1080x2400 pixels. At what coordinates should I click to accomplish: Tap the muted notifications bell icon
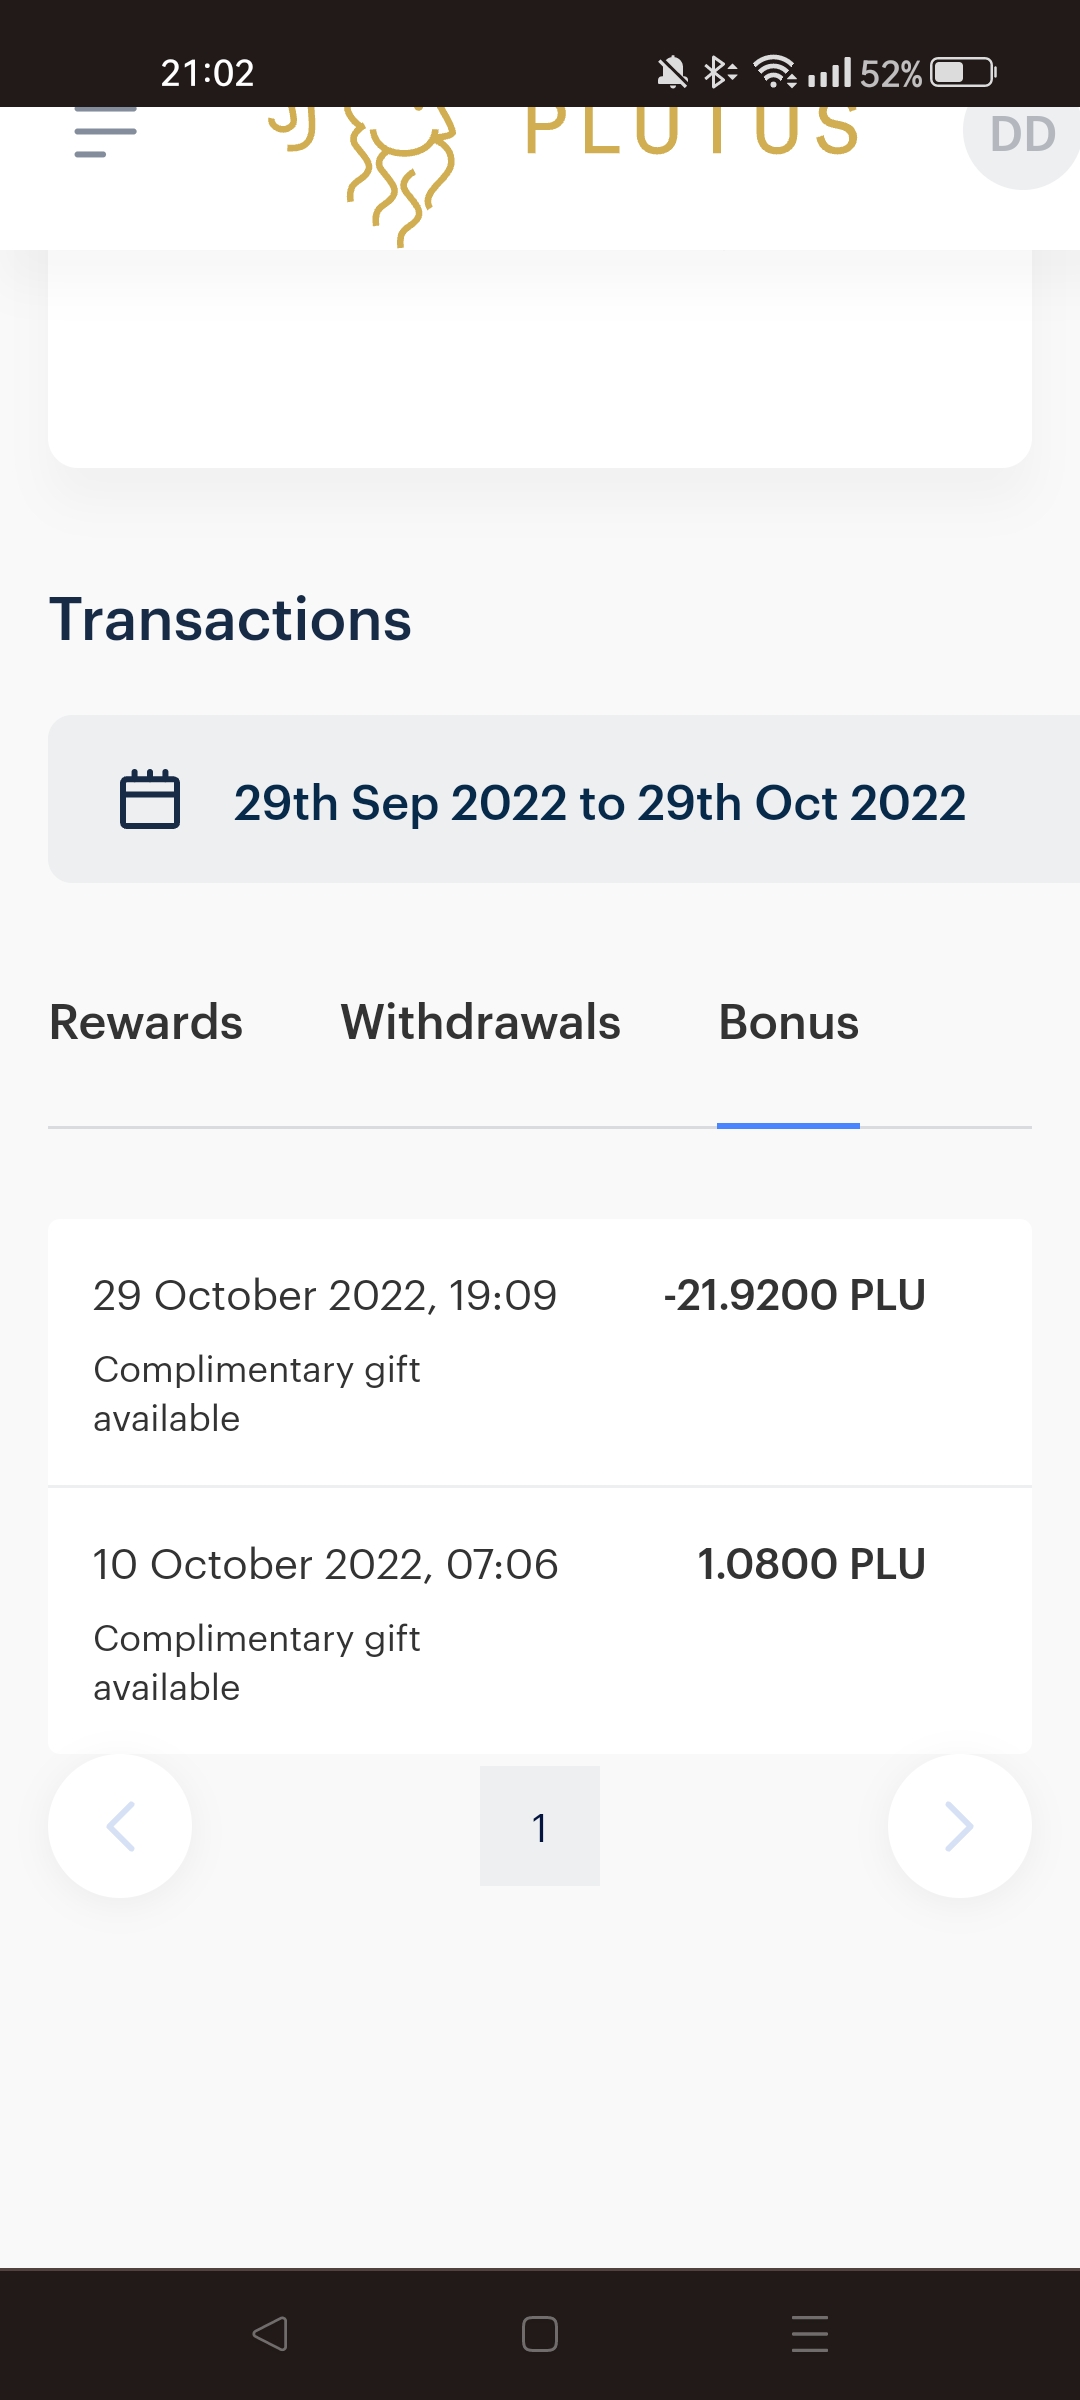pyautogui.click(x=672, y=72)
